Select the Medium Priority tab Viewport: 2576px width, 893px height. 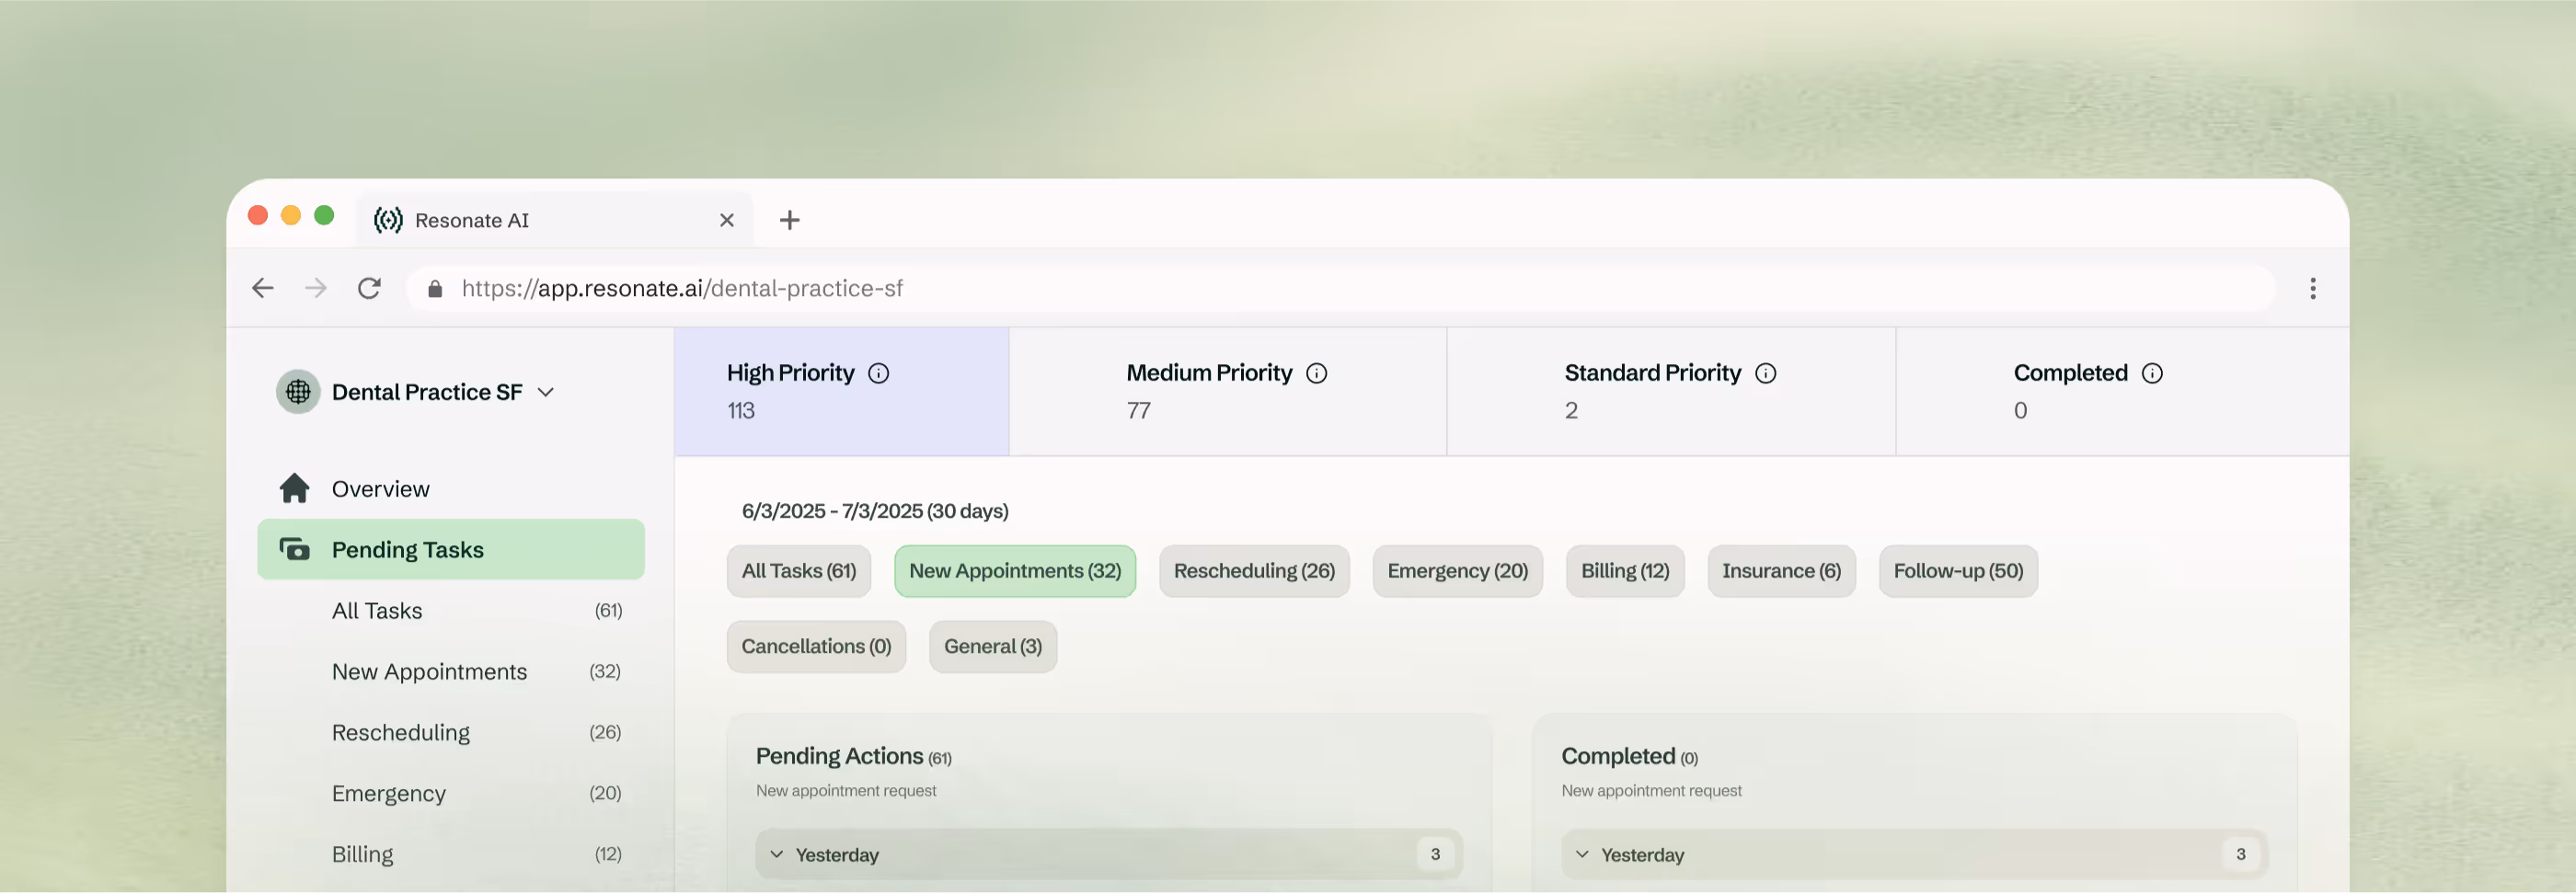pyautogui.click(x=1228, y=391)
